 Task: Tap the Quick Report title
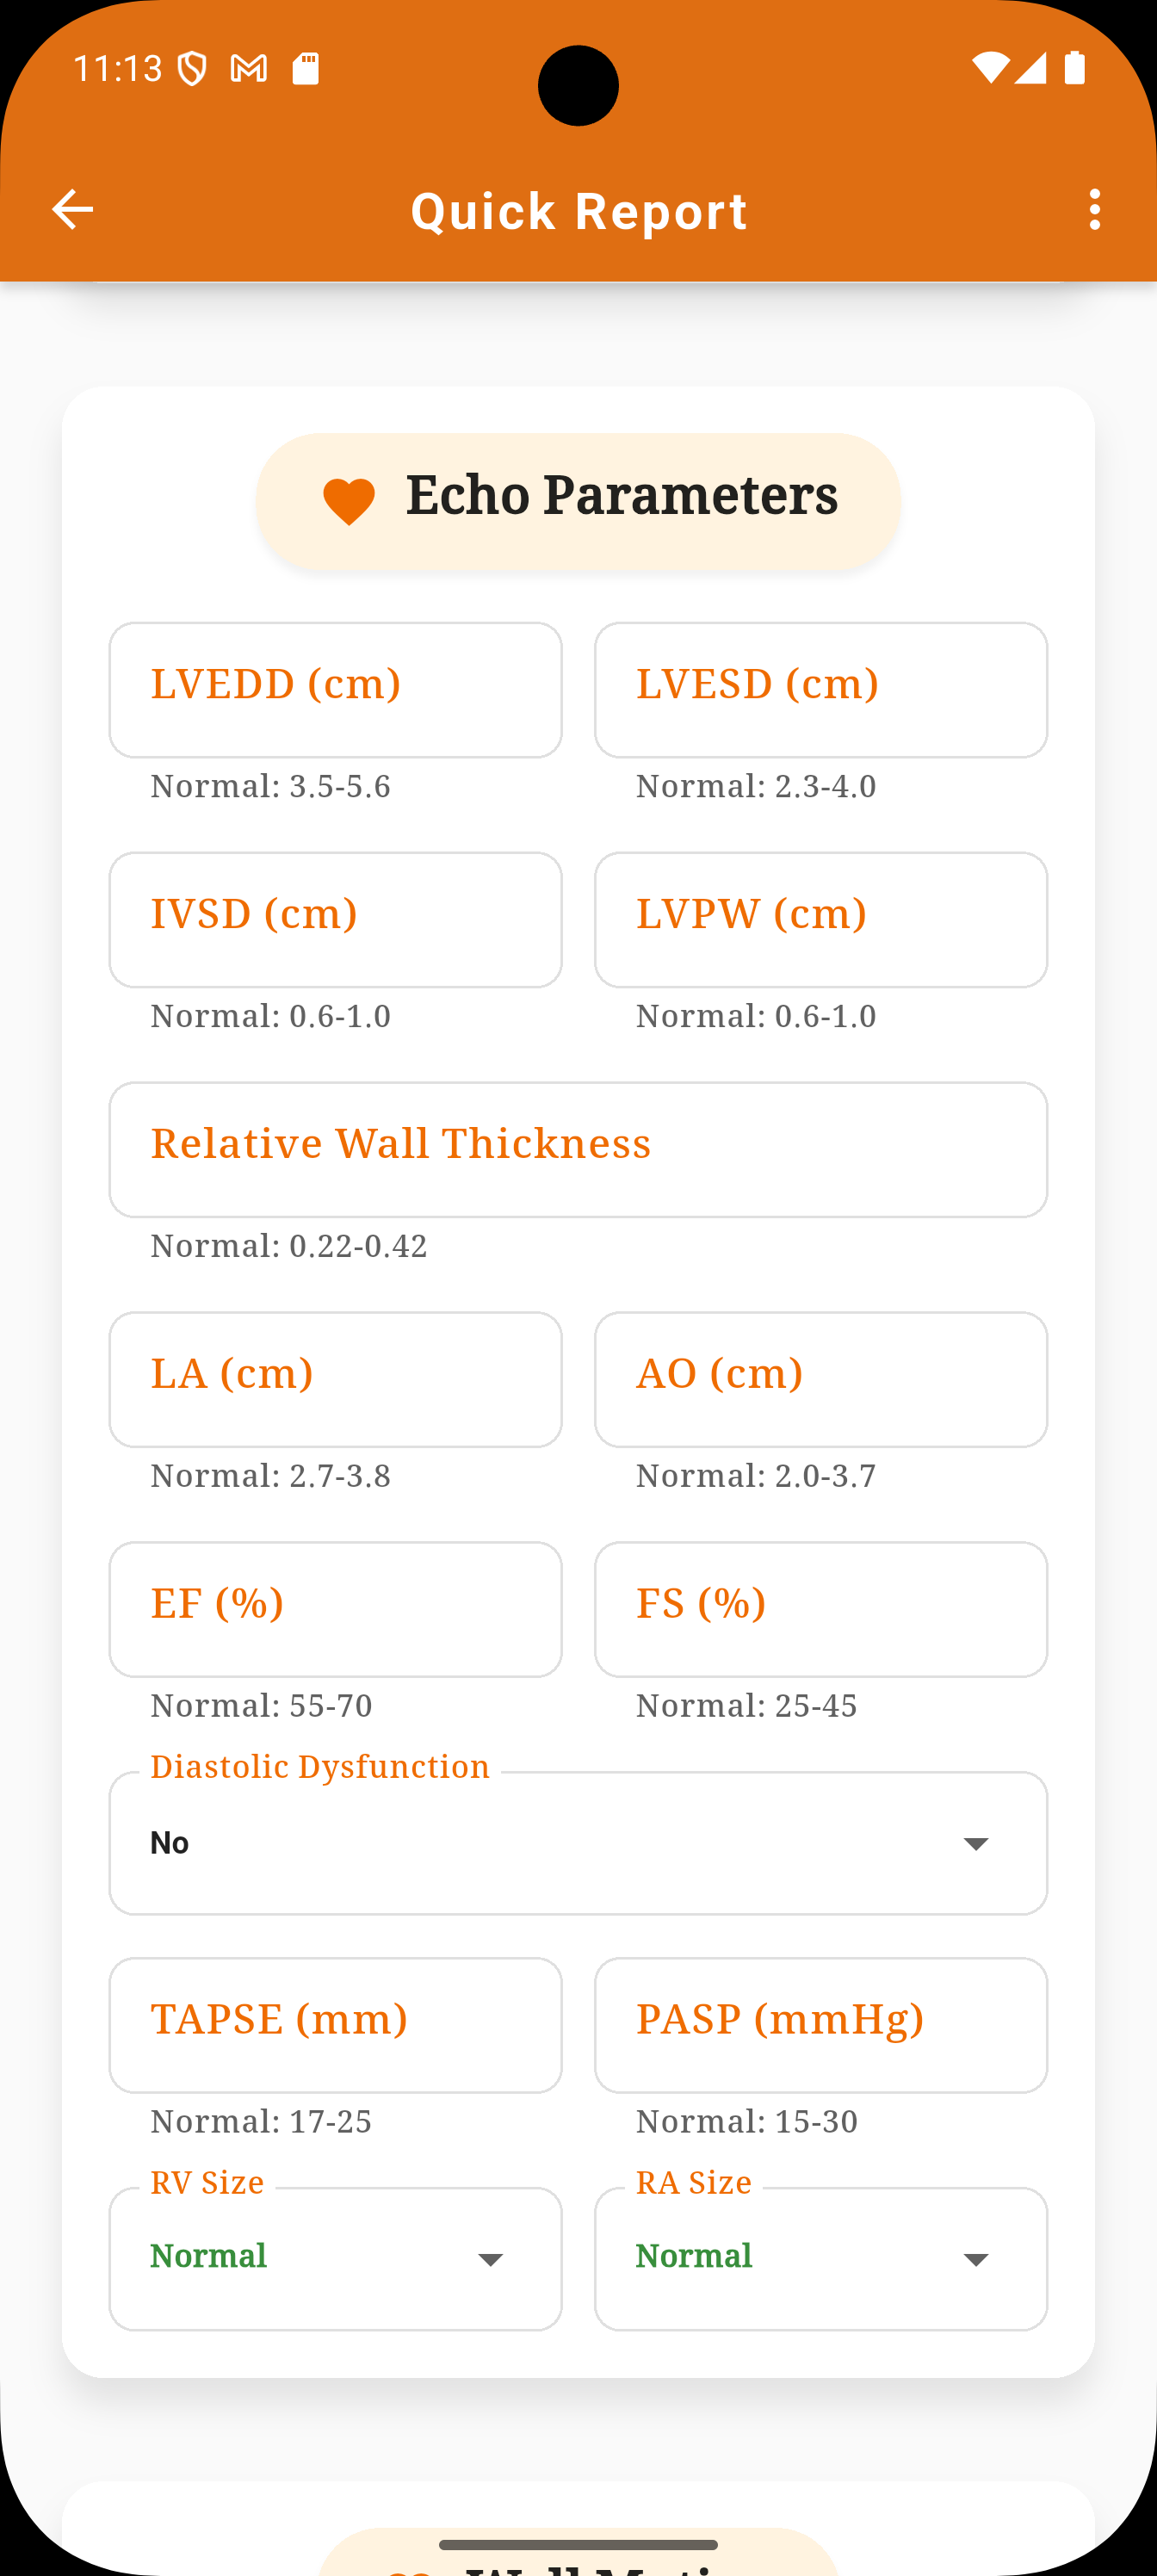pyautogui.click(x=579, y=211)
